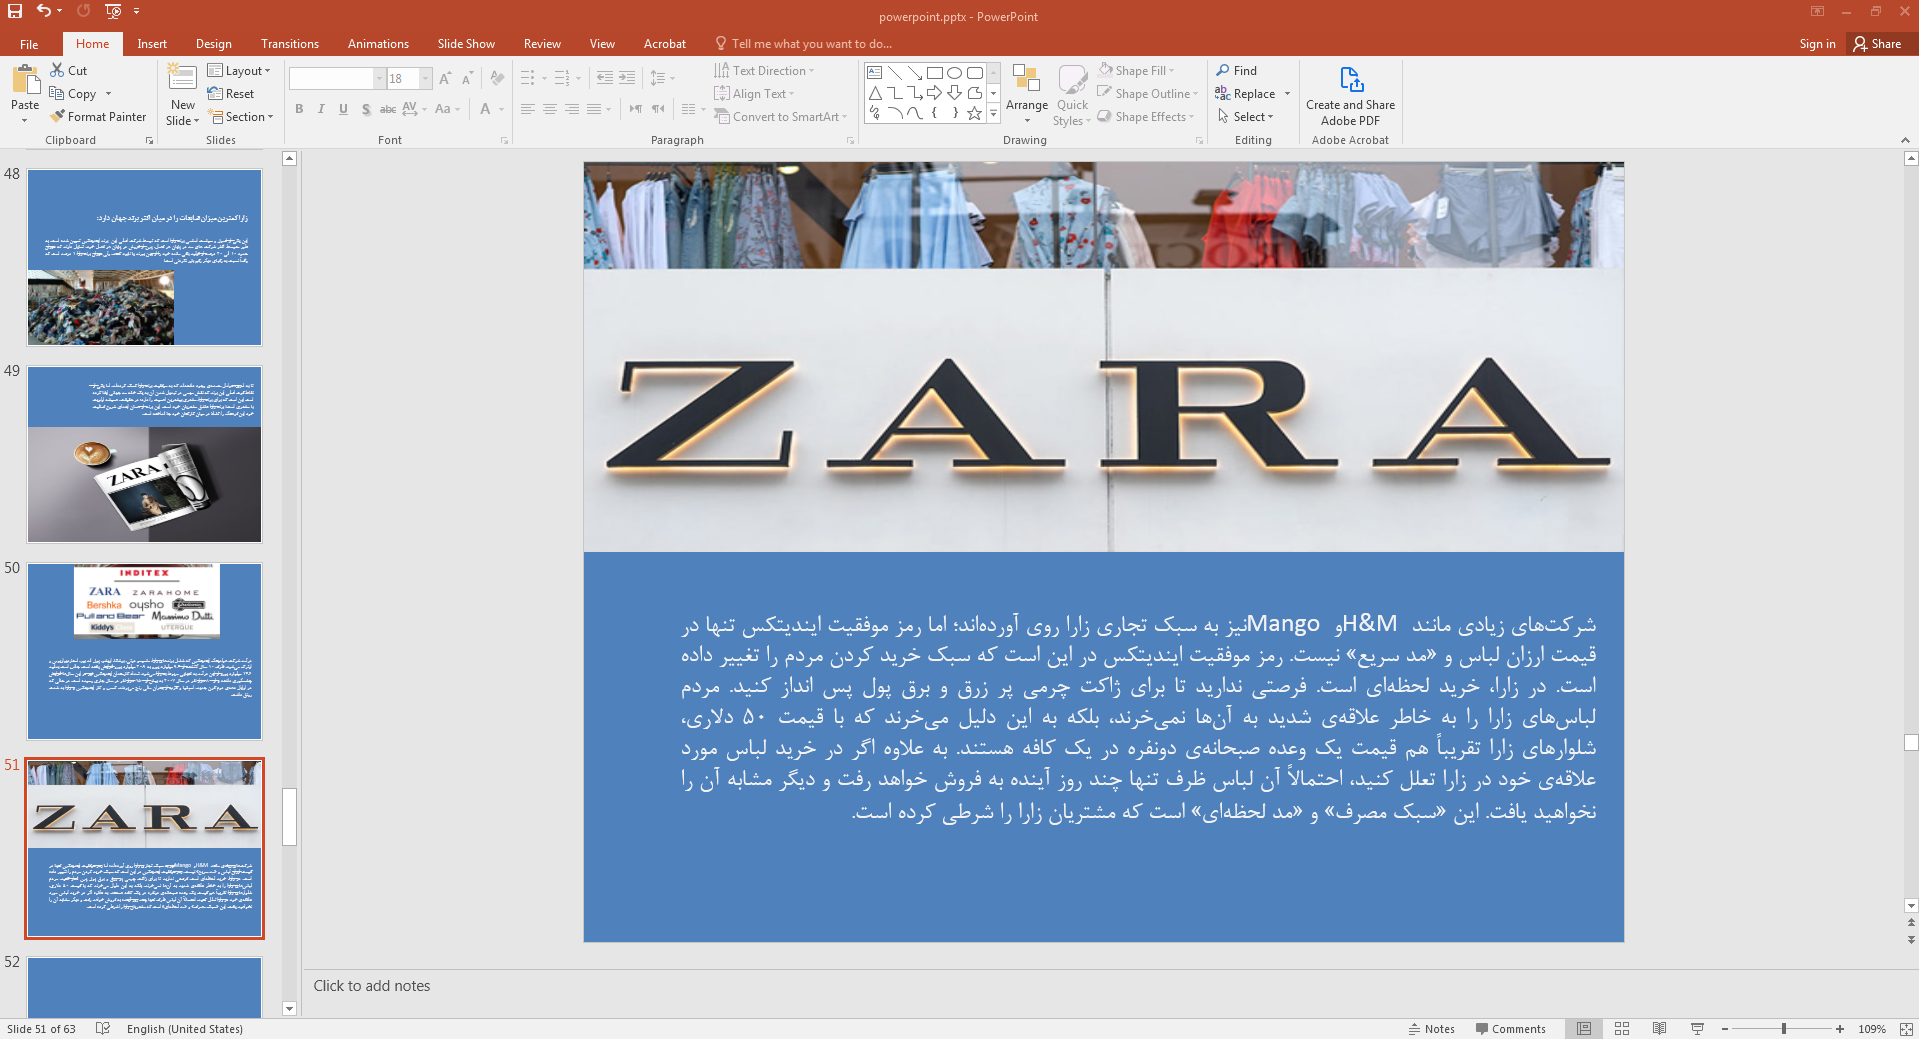Switch to the Slide Show tab
Viewport: 1919px width, 1039px height.
pyautogui.click(x=466, y=44)
